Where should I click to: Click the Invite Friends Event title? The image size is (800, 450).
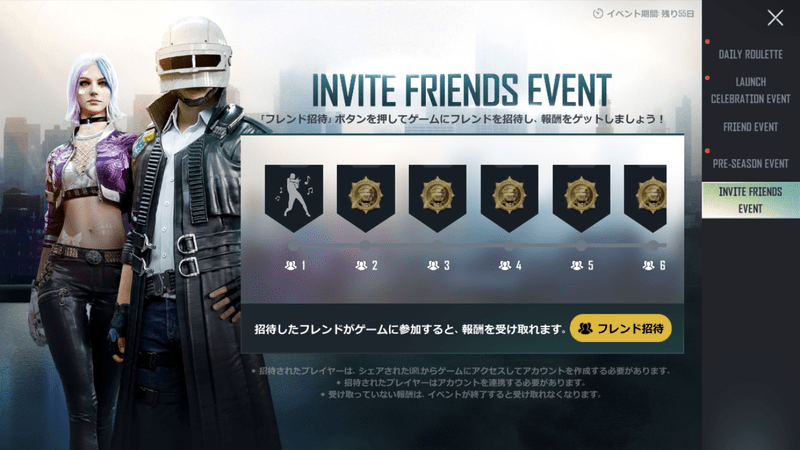click(462, 90)
